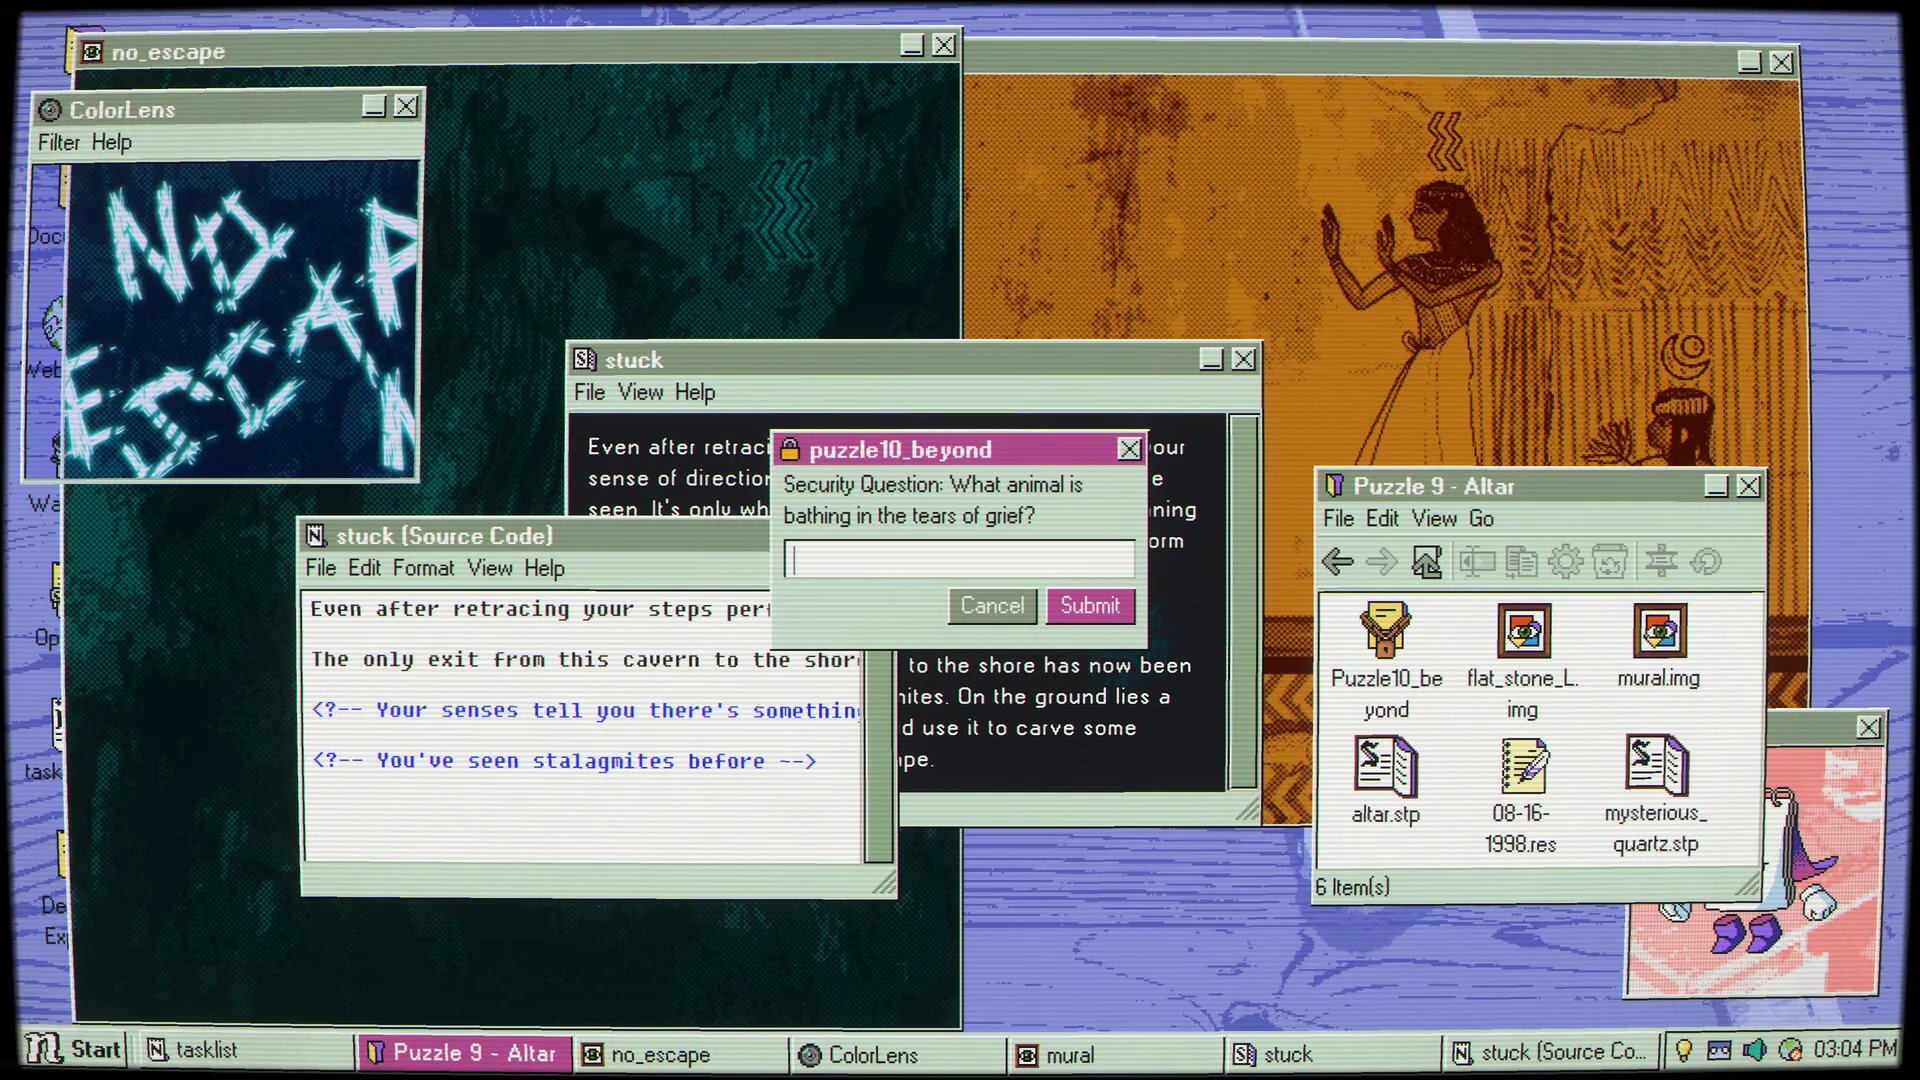Click the copy files icon in Altar toolbar
Screen dimensions: 1920x1080
point(1521,562)
